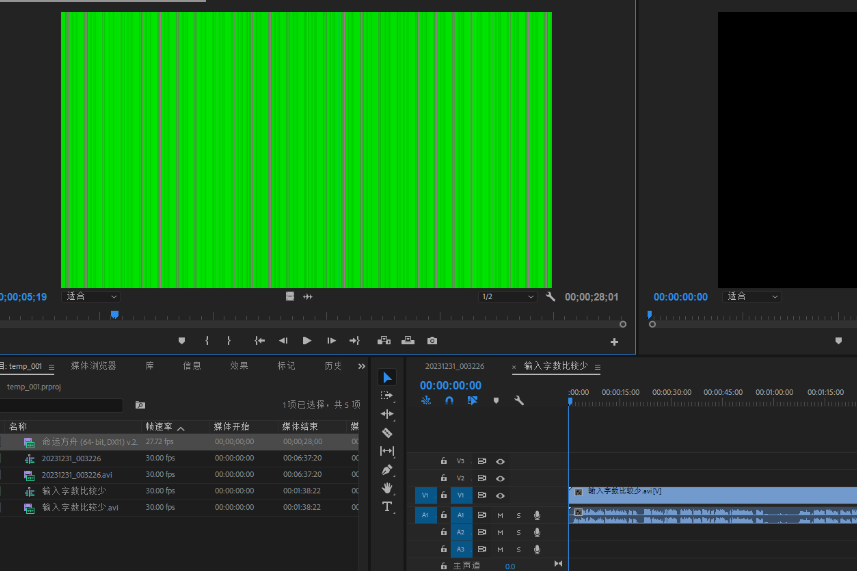This screenshot has height=571, width=857.
Task: Switch to the 媒体浏览器 tab
Action: click(x=93, y=366)
